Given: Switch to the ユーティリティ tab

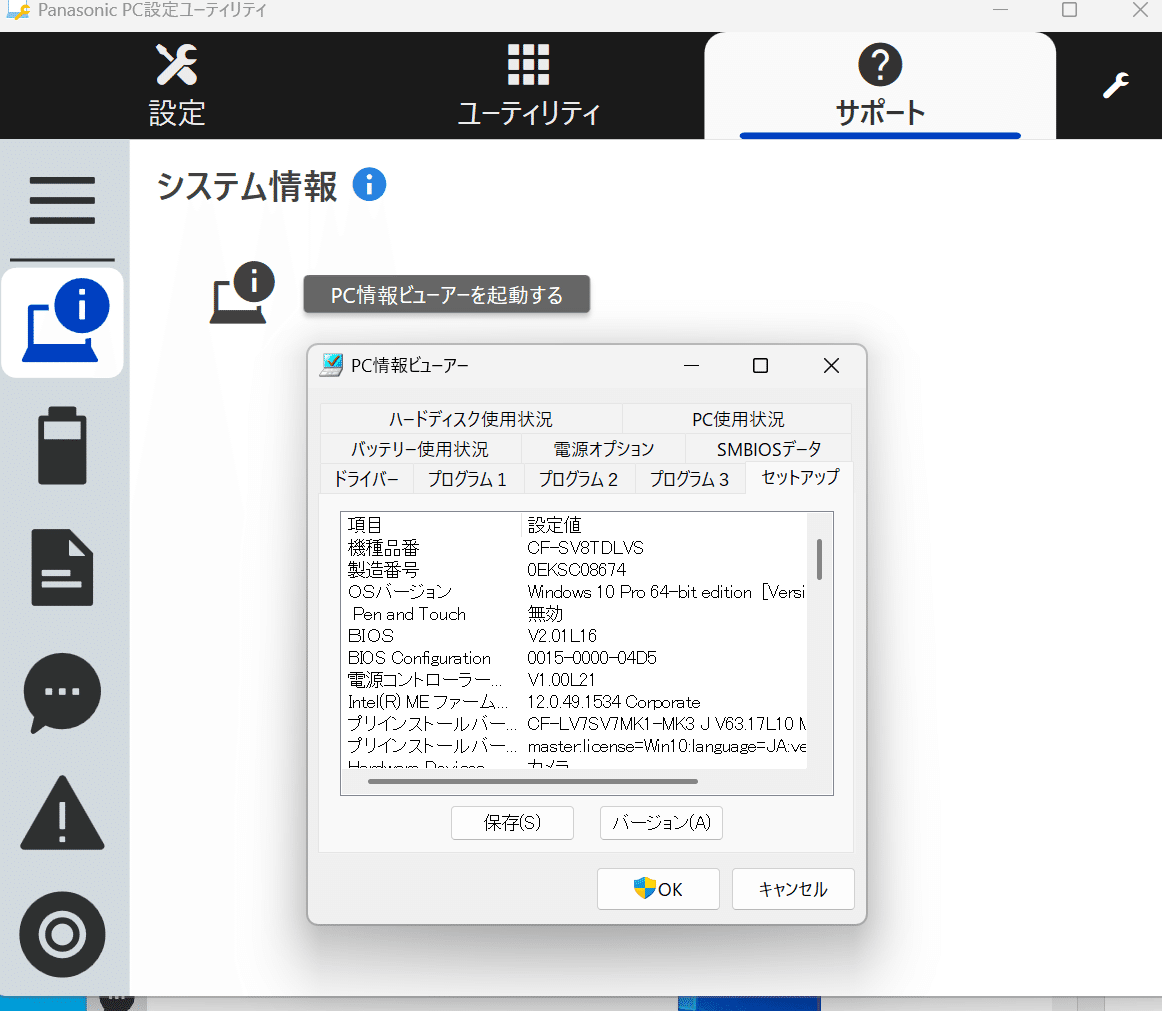Looking at the screenshot, I should click(x=528, y=85).
